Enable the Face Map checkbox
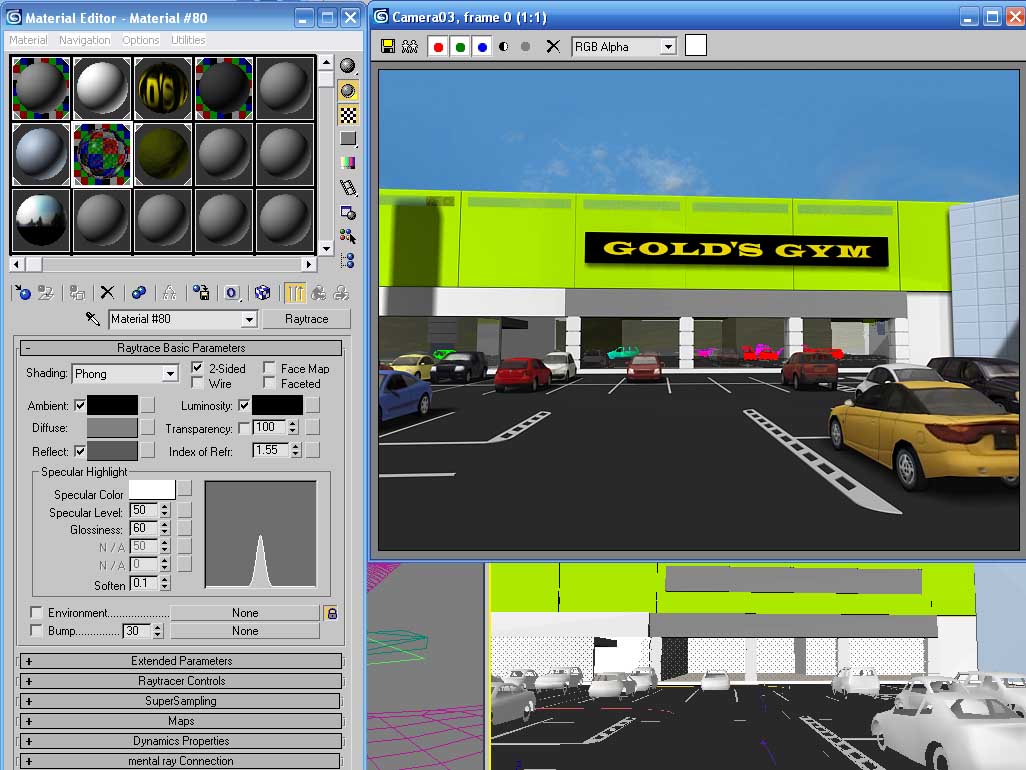The height and width of the screenshot is (770, 1026). pos(269,368)
